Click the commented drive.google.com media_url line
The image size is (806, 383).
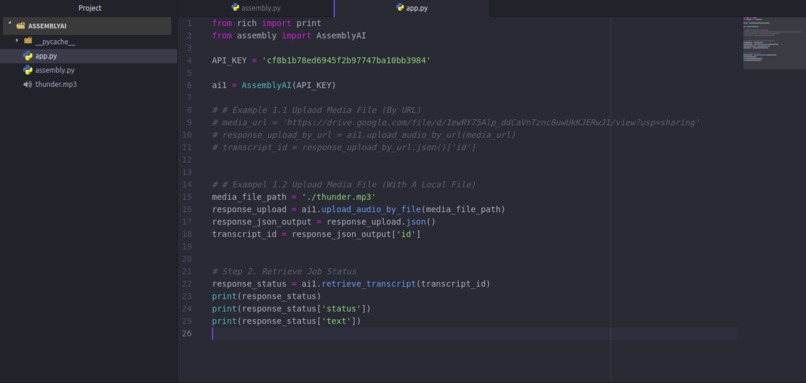coord(456,122)
